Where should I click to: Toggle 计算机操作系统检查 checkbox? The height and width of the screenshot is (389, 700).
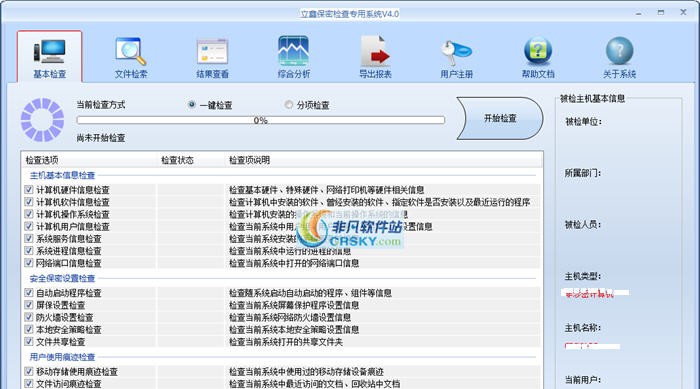(x=29, y=214)
